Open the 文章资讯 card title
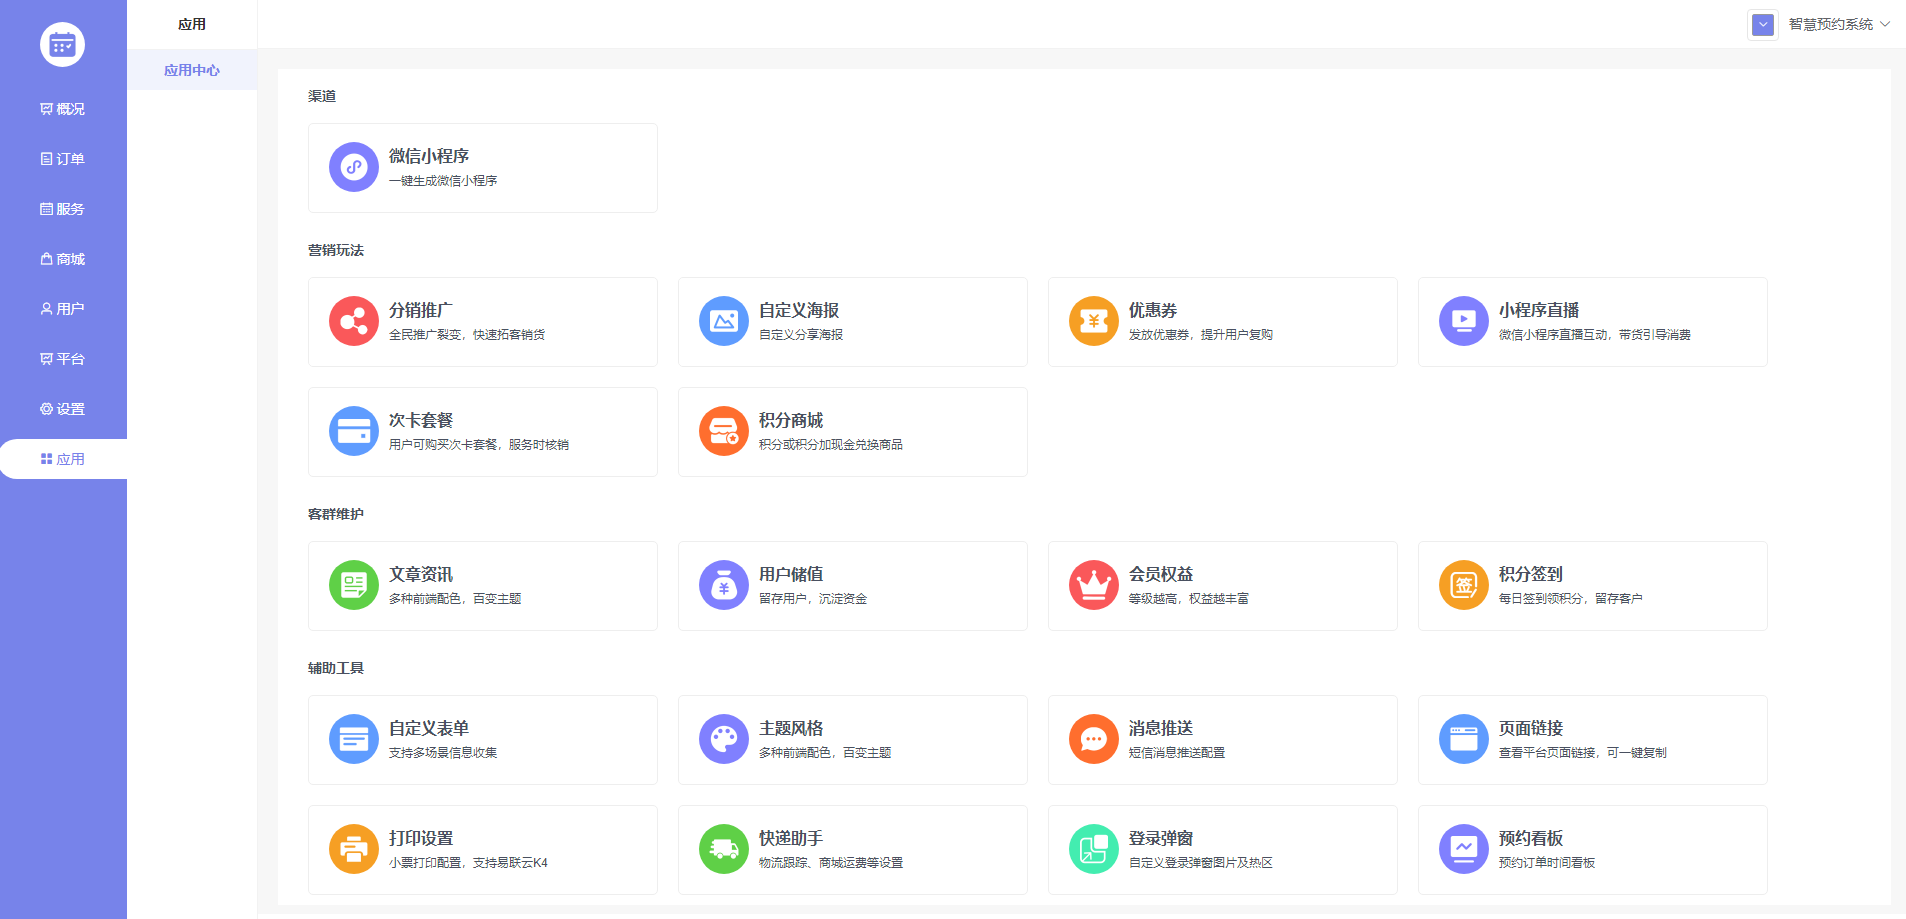This screenshot has height=919, width=1906. coord(421,574)
